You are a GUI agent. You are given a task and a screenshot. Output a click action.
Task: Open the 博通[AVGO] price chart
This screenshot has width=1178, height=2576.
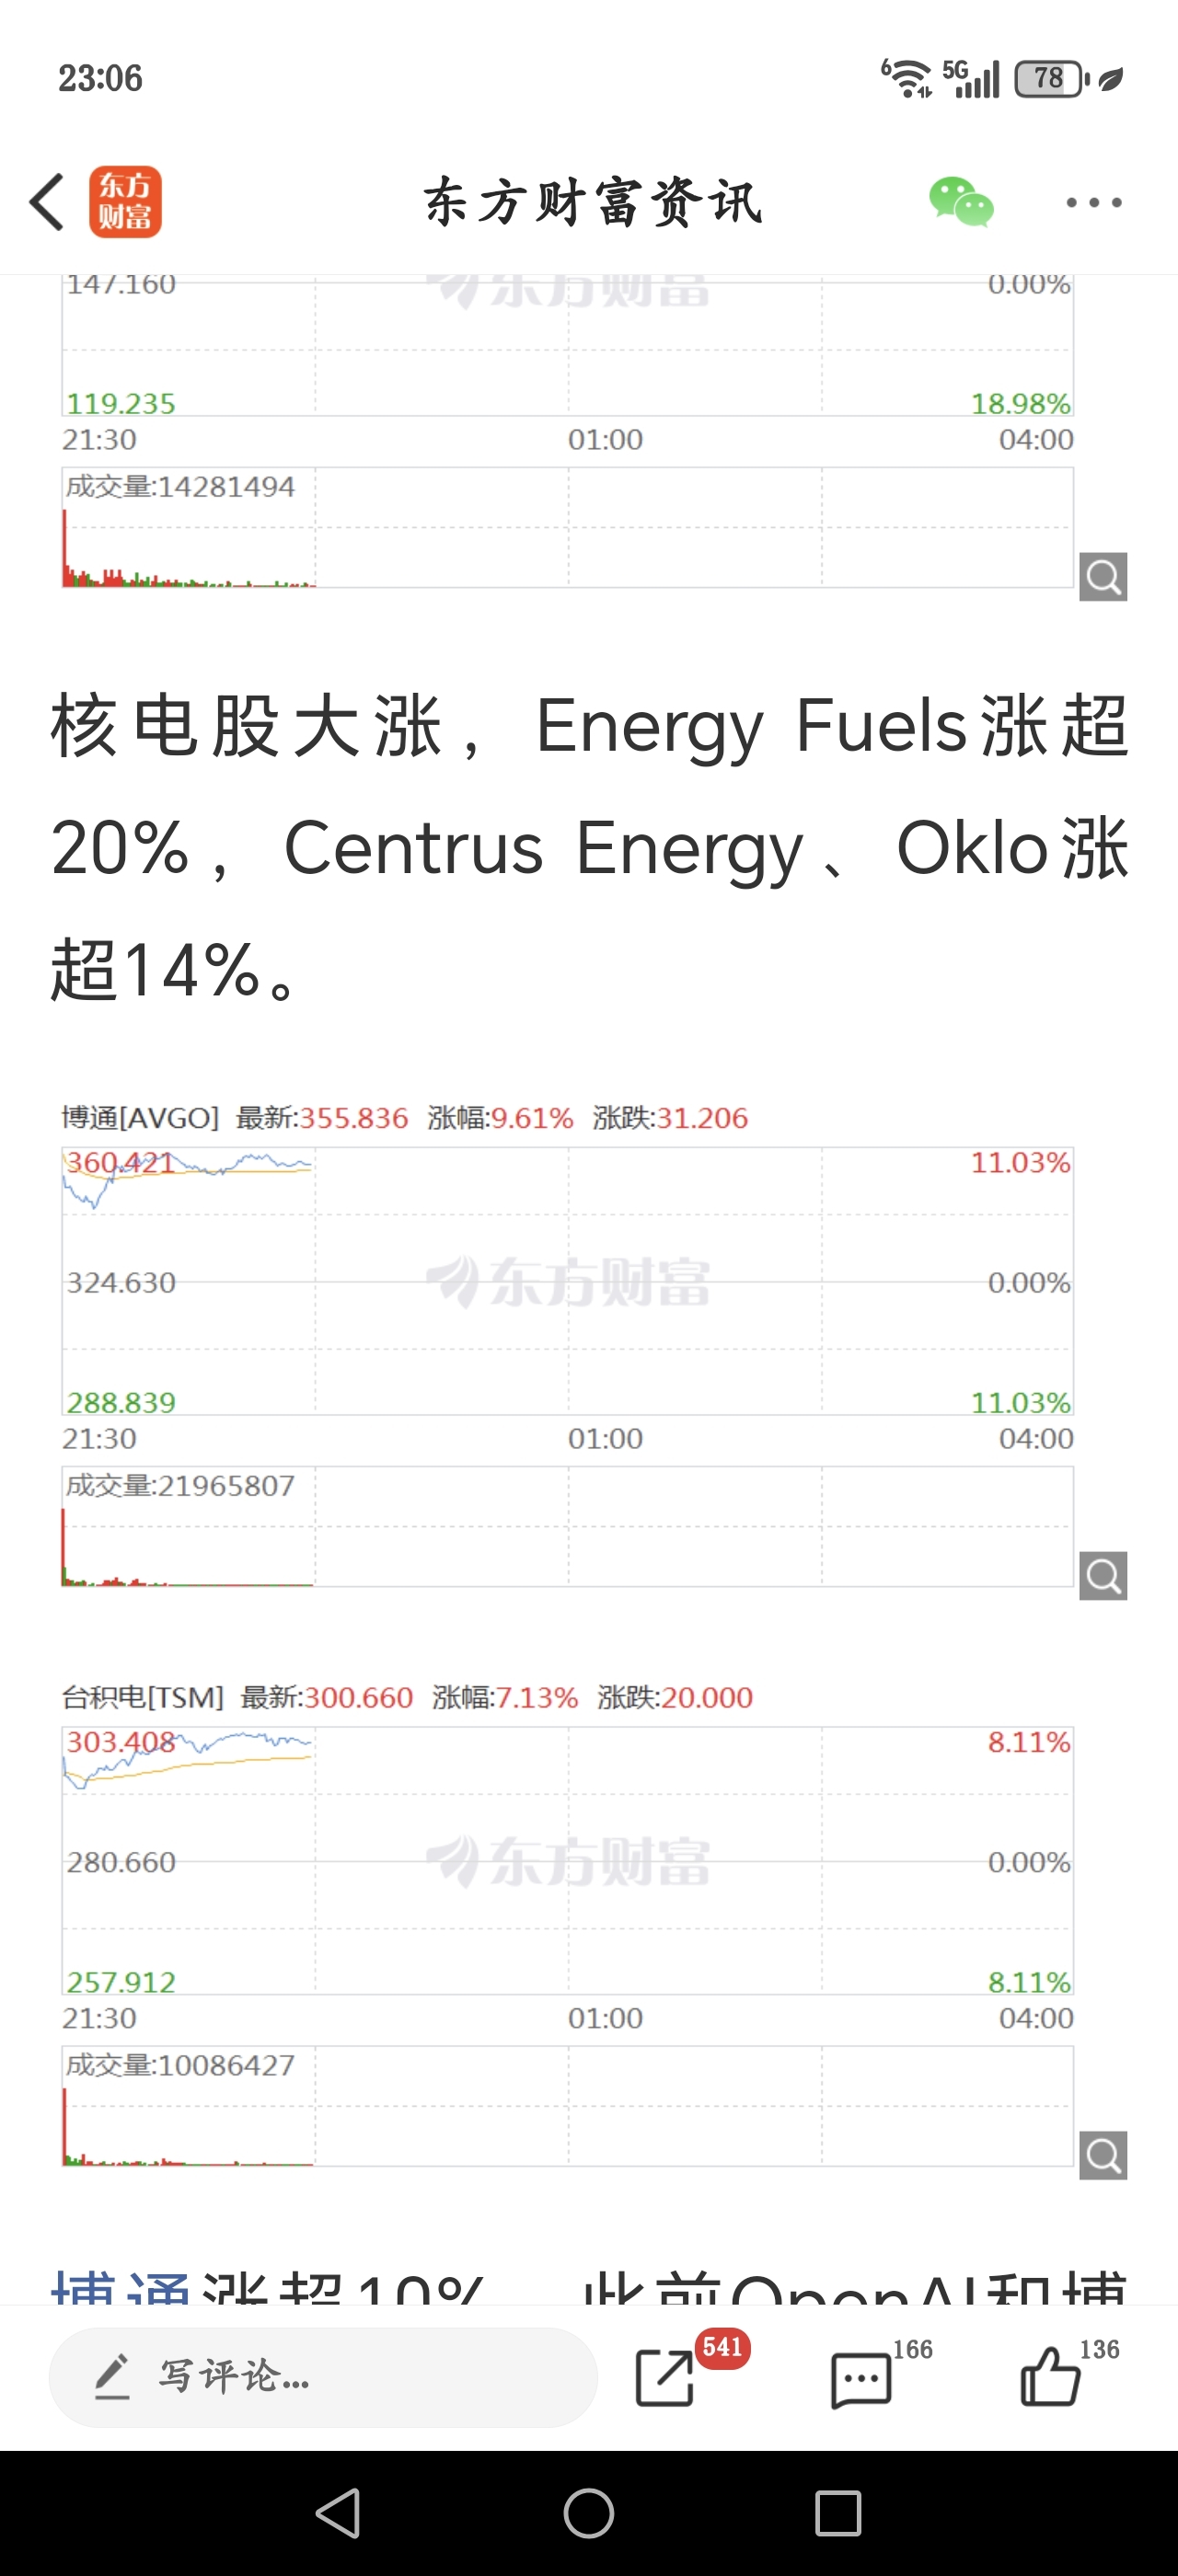(567, 1281)
